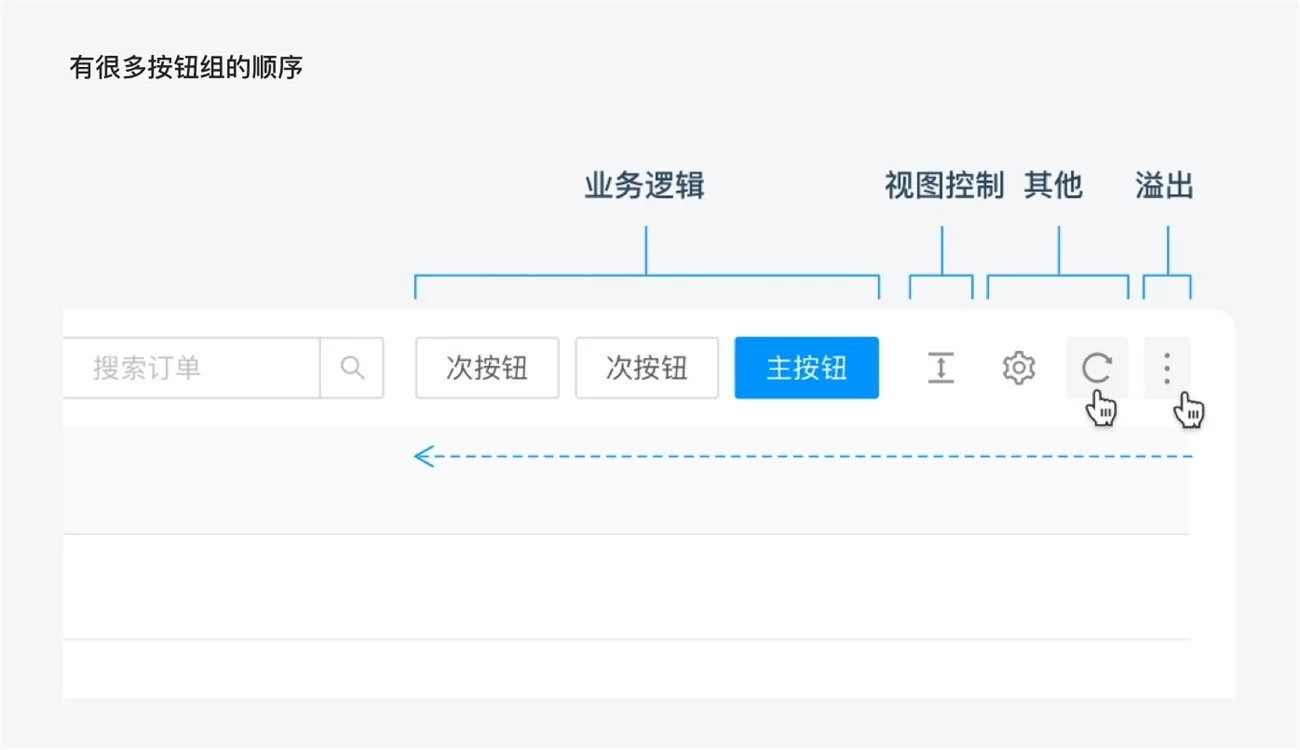Click the 次按钮 next to 主按钮

pos(647,368)
